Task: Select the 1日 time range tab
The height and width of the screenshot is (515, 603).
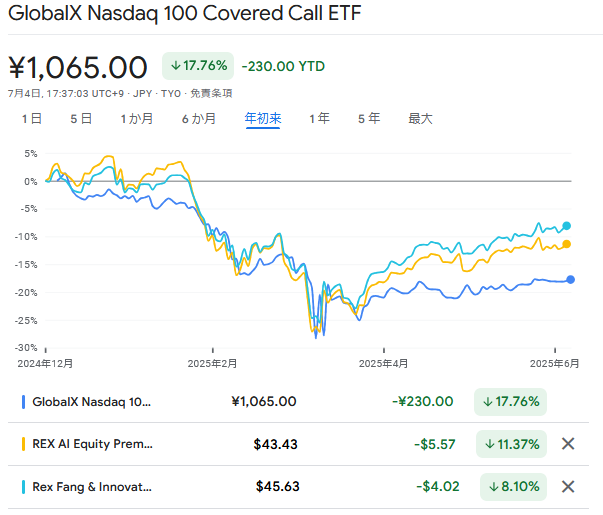Action: click(x=32, y=118)
